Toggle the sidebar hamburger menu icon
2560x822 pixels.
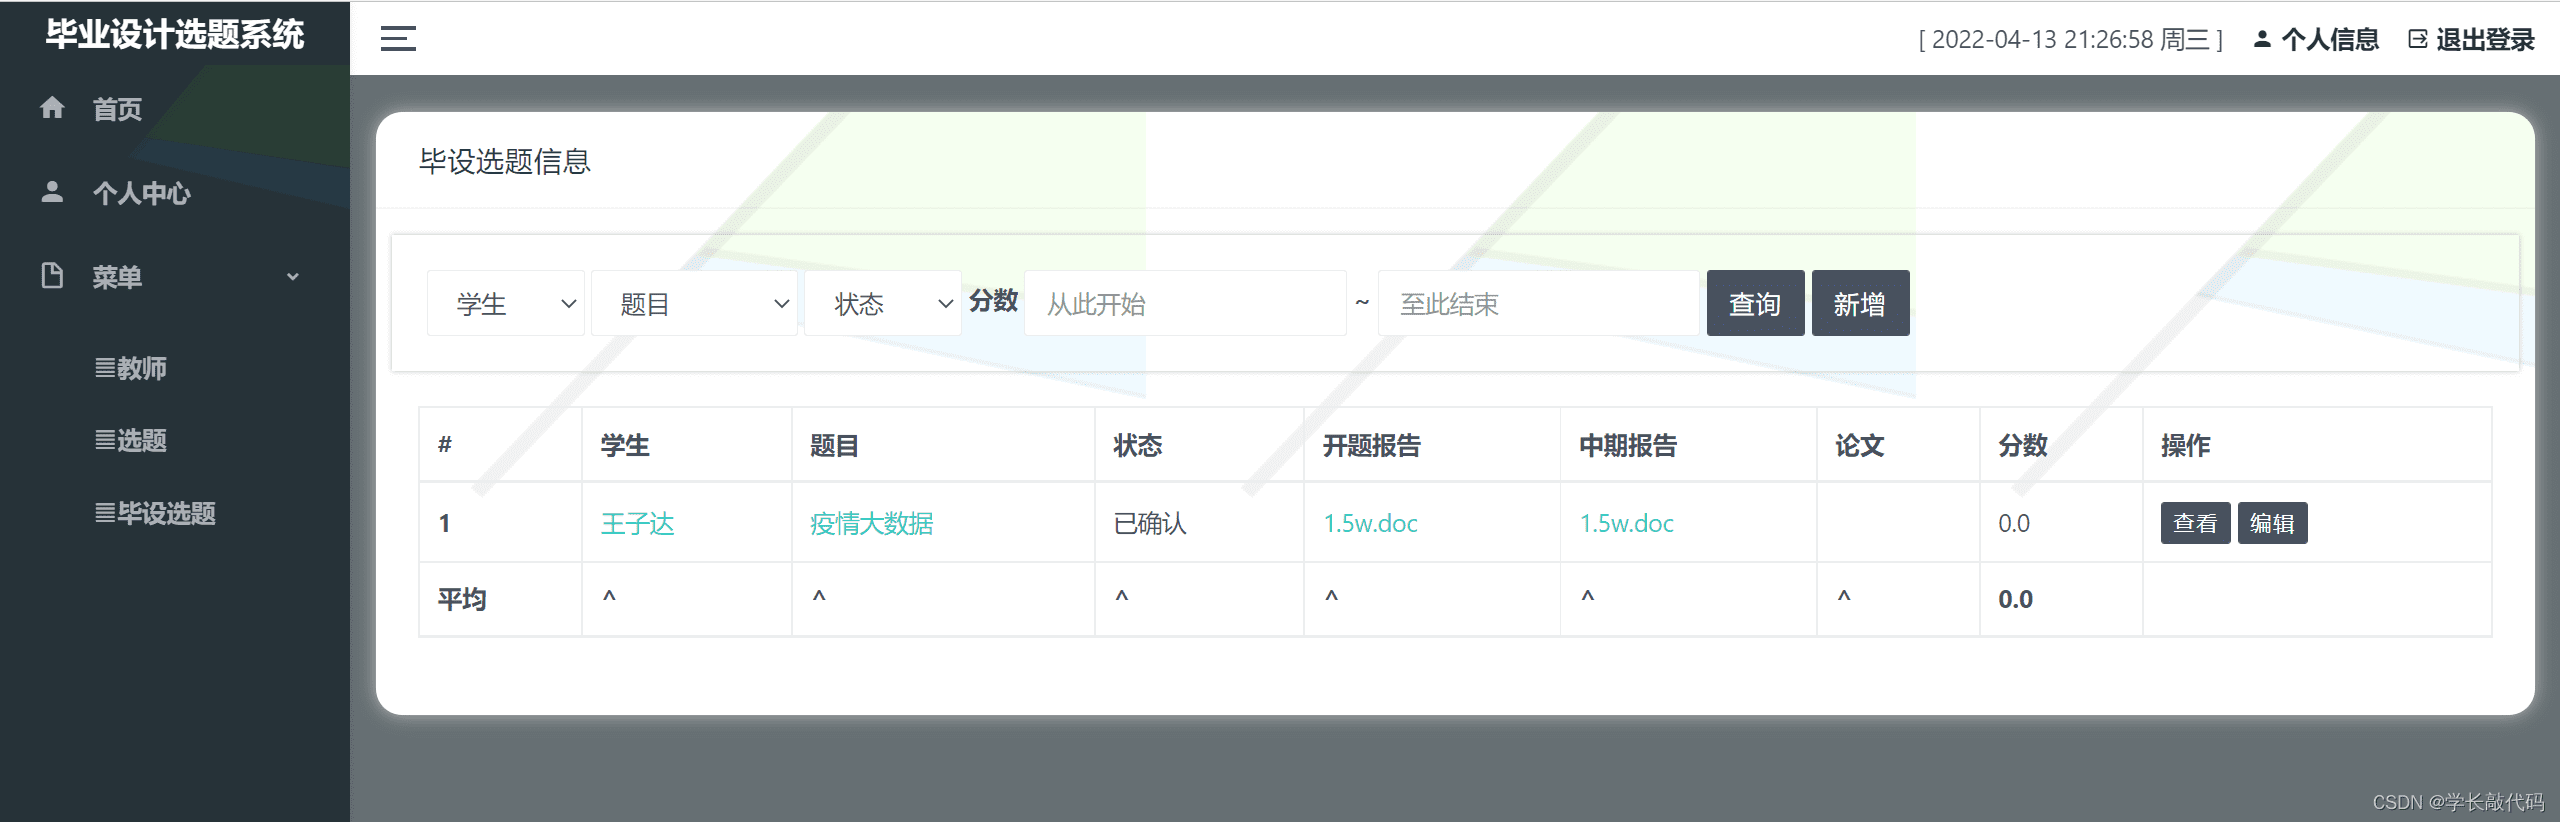point(398,39)
